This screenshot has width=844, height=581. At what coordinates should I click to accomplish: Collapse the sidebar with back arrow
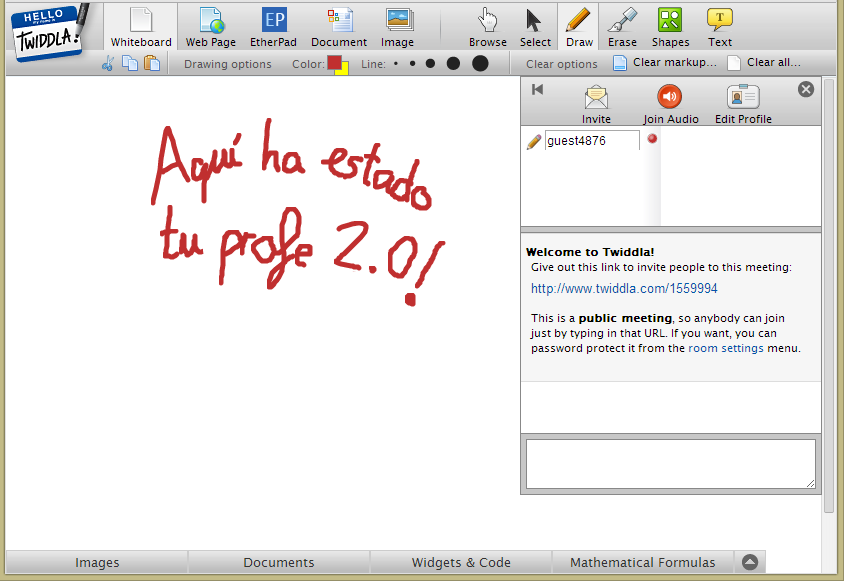(x=537, y=89)
